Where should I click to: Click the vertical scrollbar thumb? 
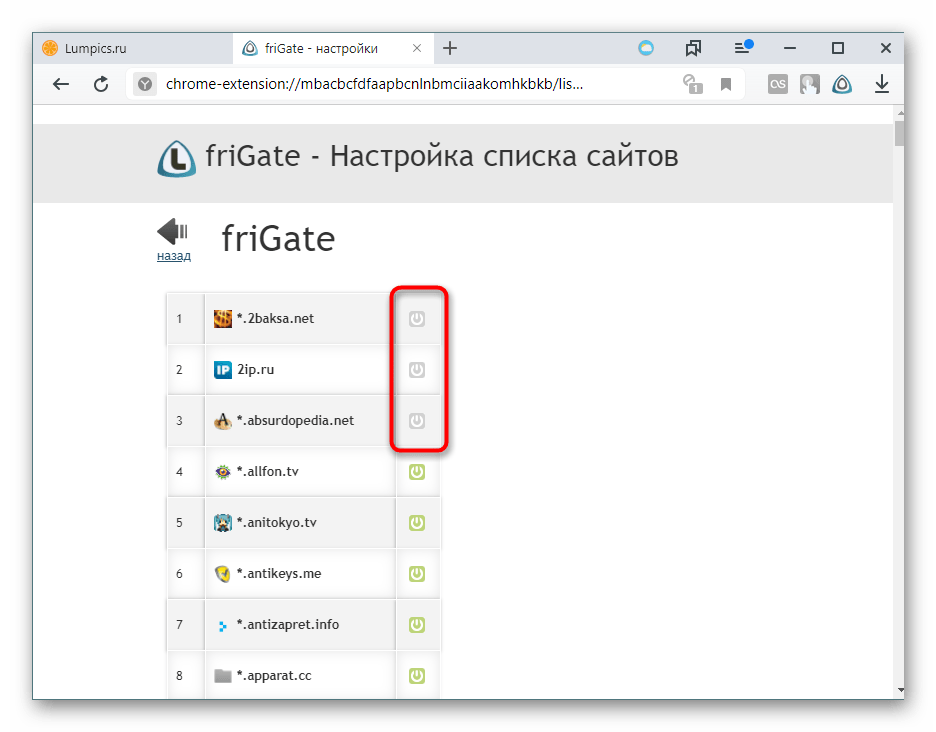click(x=899, y=133)
